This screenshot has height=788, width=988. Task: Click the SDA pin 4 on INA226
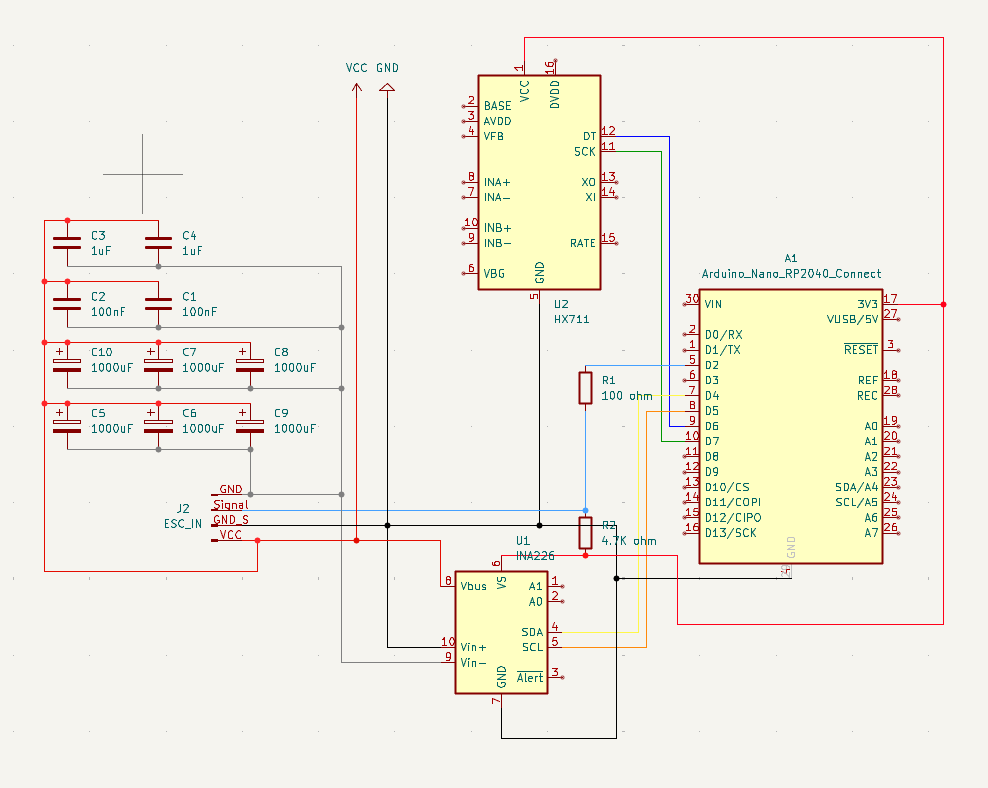[x=555, y=632]
